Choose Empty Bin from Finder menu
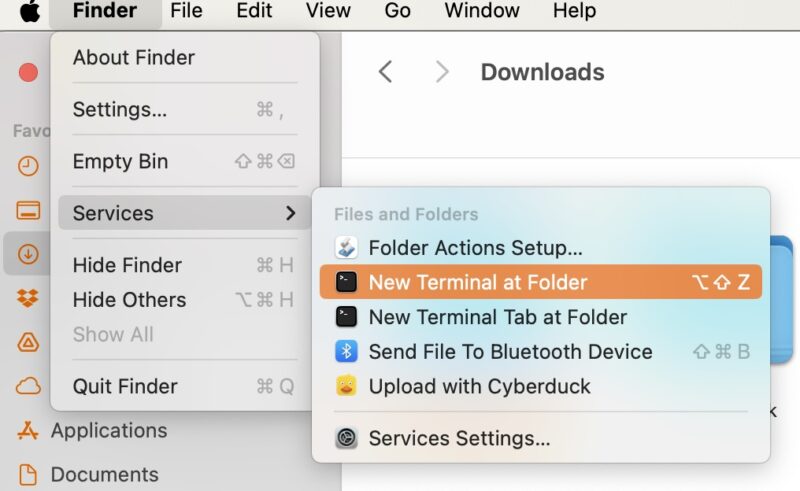800x491 pixels. pyautogui.click(x=120, y=161)
